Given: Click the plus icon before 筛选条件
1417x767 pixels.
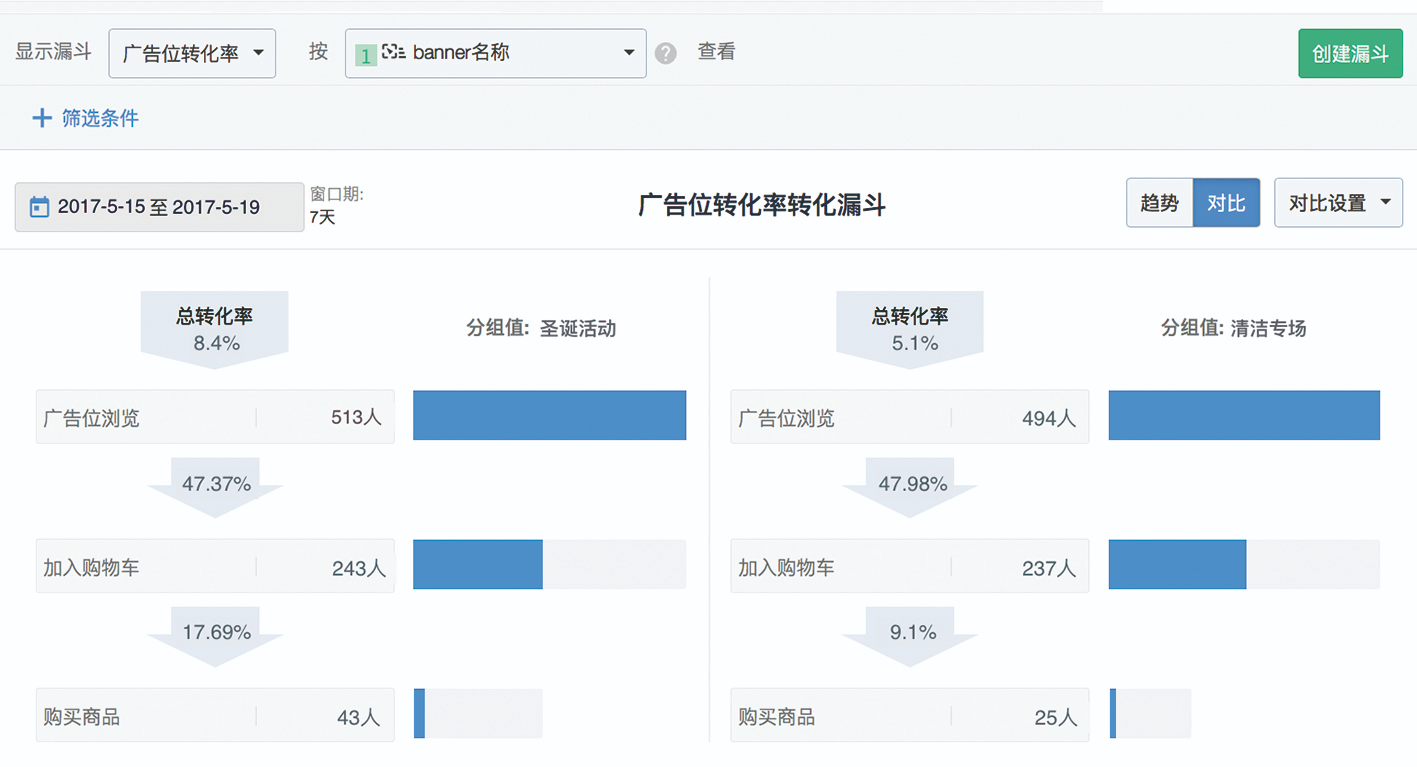Looking at the screenshot, I should (x=41, y=117).
